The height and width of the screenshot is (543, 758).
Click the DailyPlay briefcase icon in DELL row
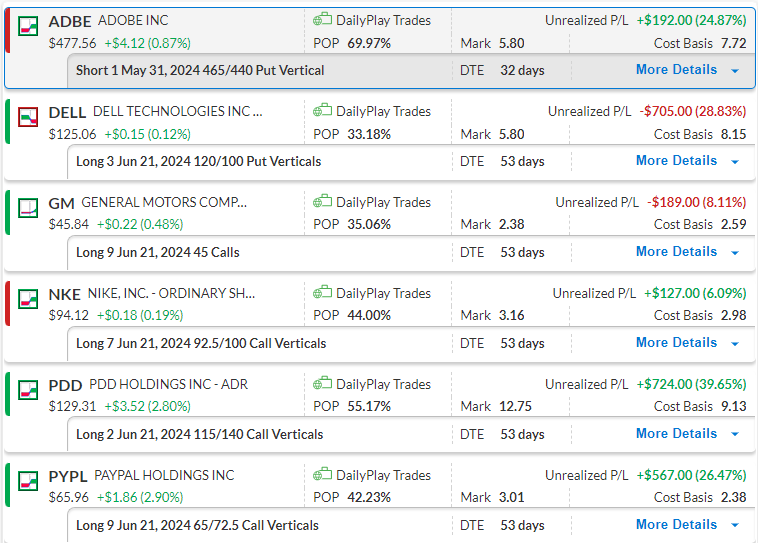click(x=322, y=111)
